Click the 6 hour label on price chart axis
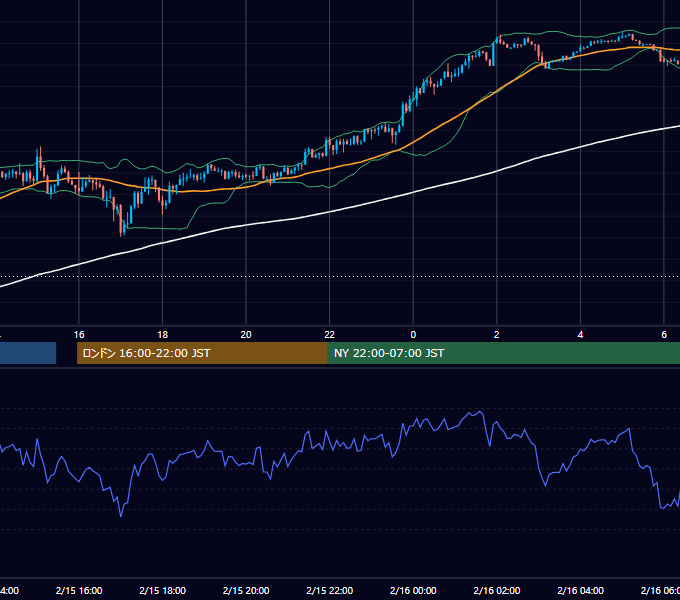Screen dimensions: 680x600 point(664,335)
